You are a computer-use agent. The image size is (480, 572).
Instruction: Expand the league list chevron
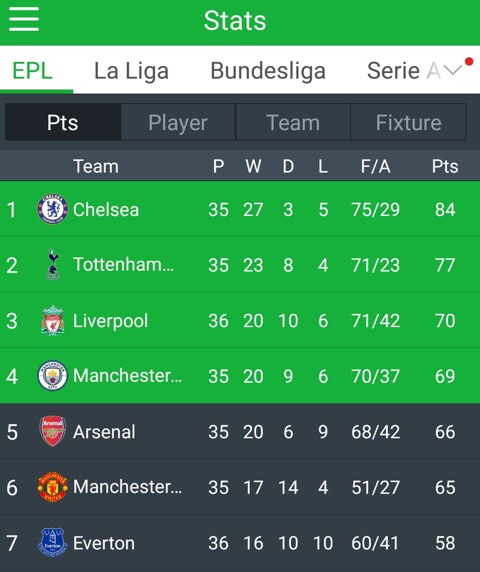453,70
